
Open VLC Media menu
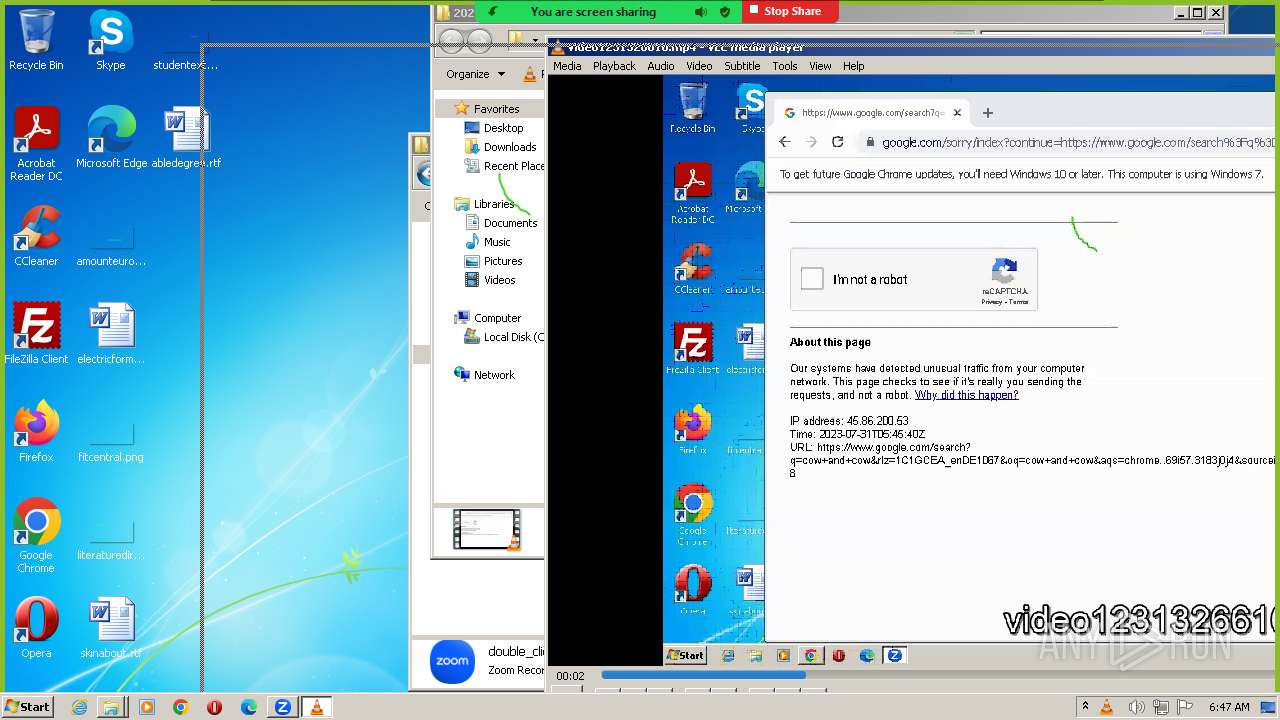tap(567, 66)
